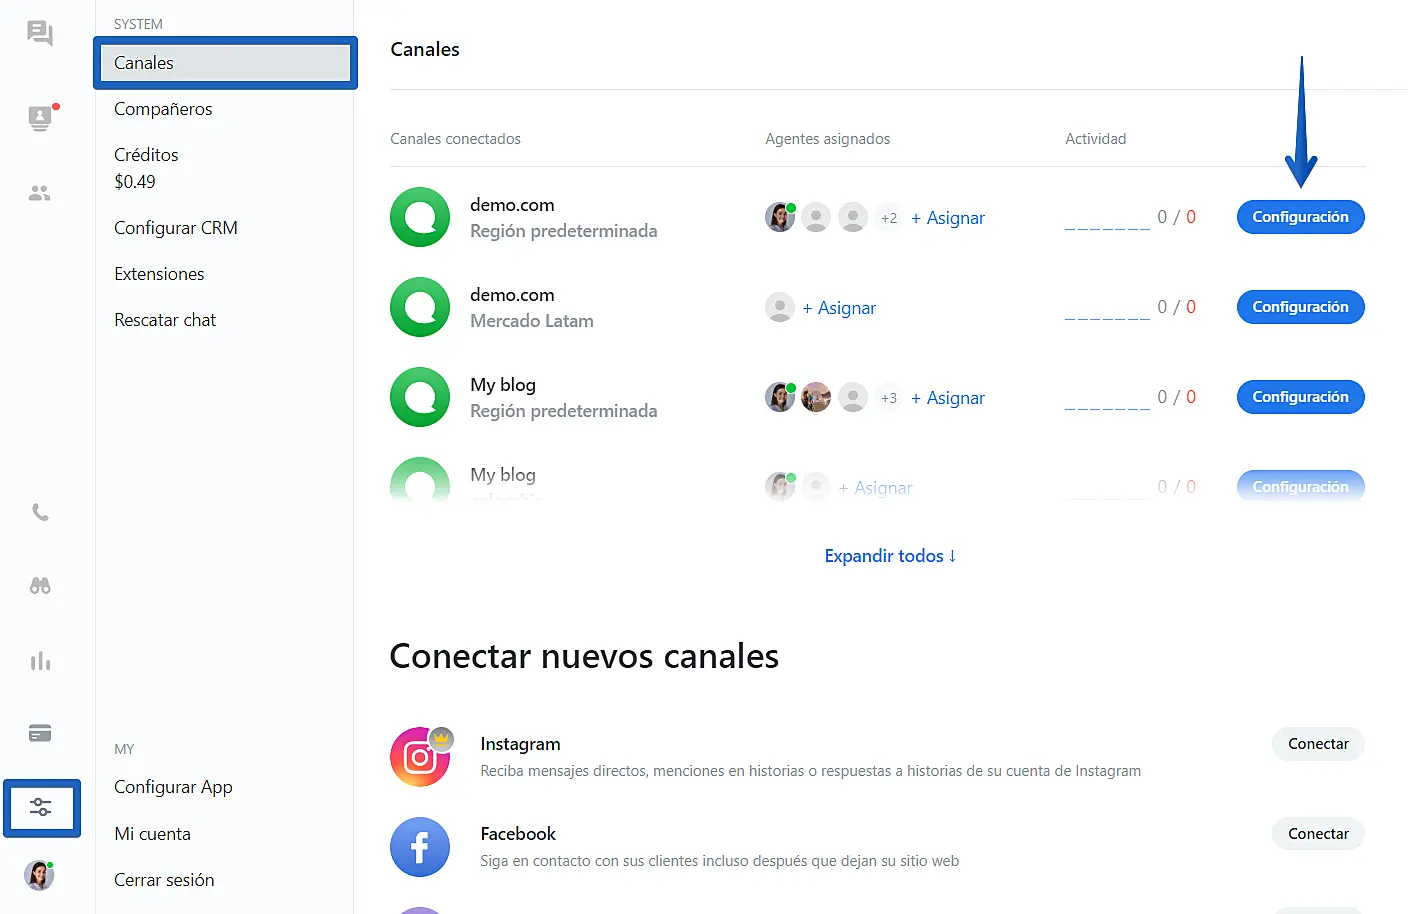This screenshot has width=1408, height=914.
Task: Open the bar chart statistics icon
Action: [x=40, y=661]
